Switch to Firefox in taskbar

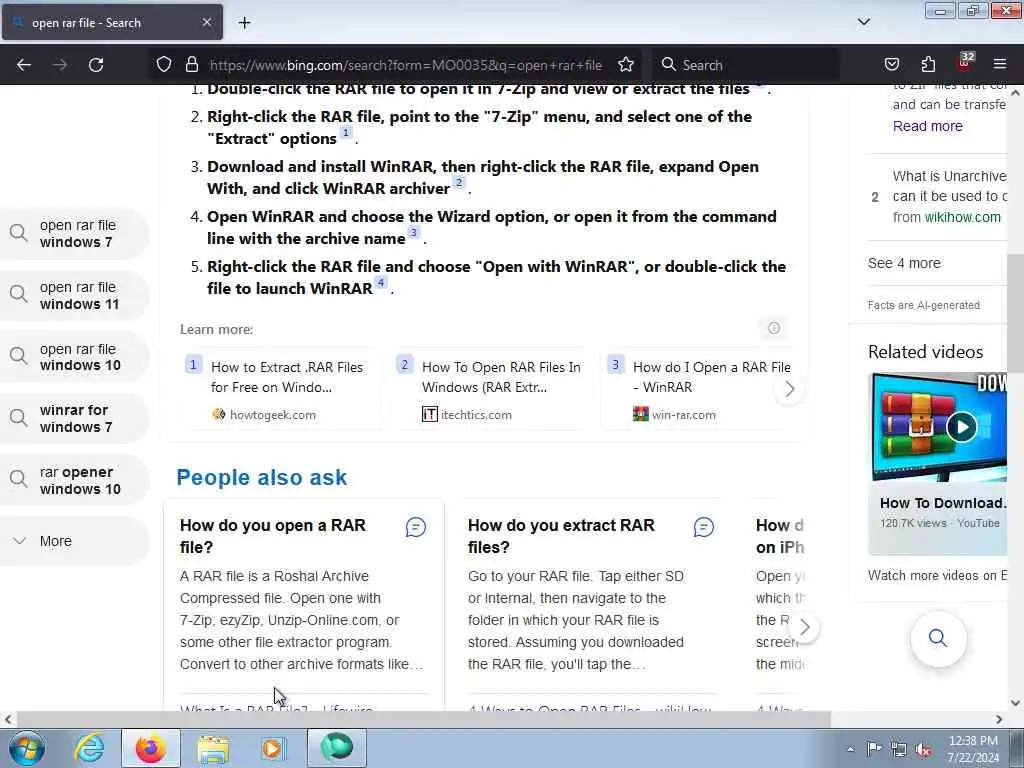(151, 748)
